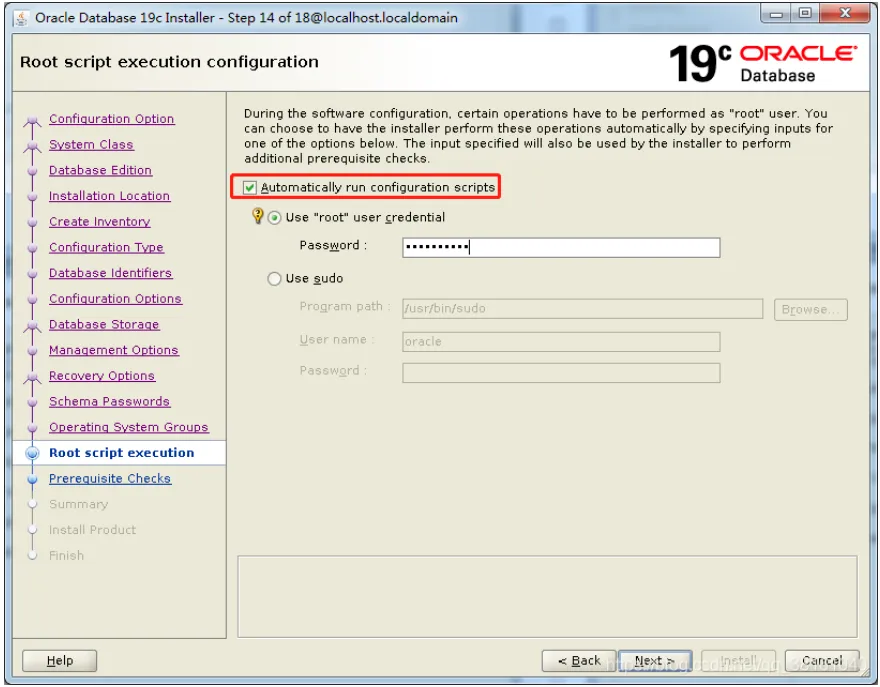
Task: Click the sudo Password field
Action: click(x=561, y=373)
